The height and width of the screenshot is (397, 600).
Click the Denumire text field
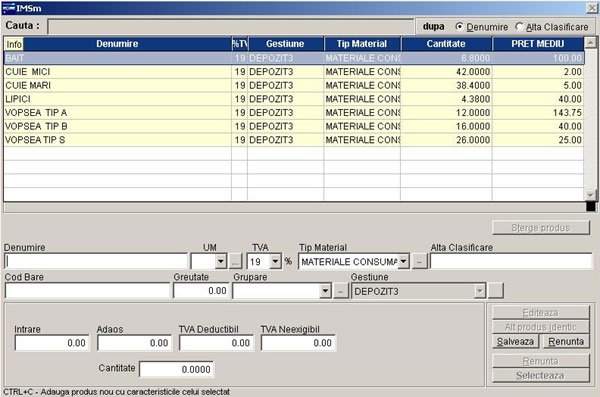(96, 261)
